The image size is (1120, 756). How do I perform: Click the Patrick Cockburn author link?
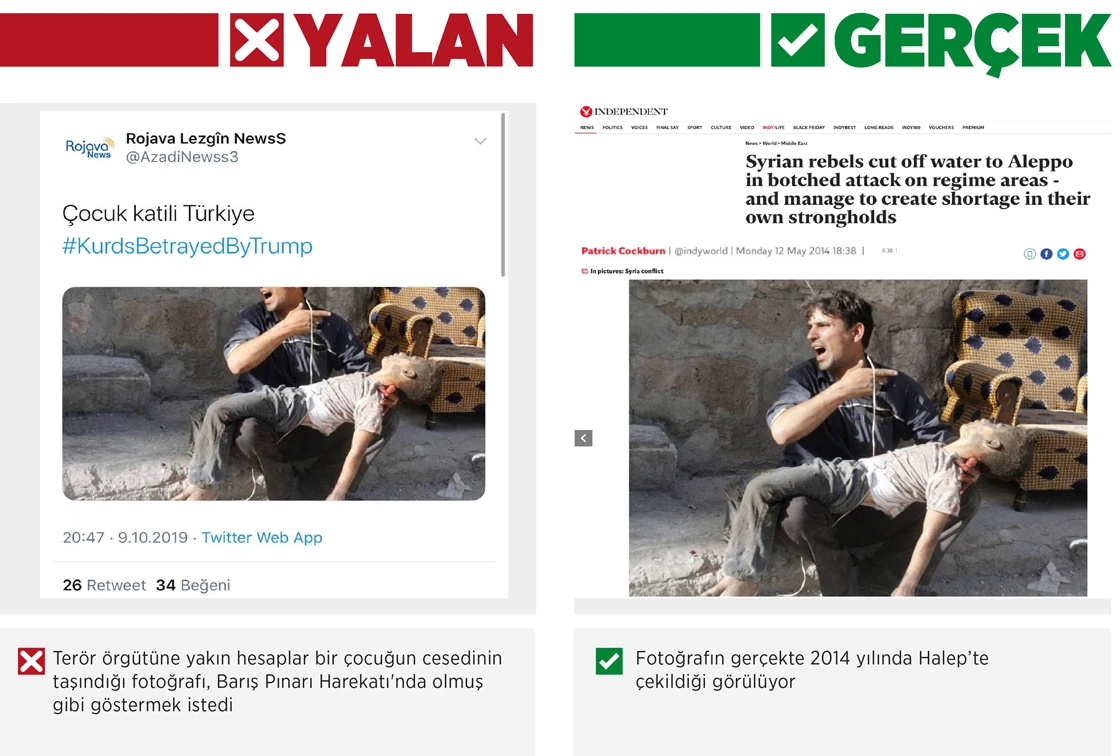pyautogui.click(x=623, y=251)
